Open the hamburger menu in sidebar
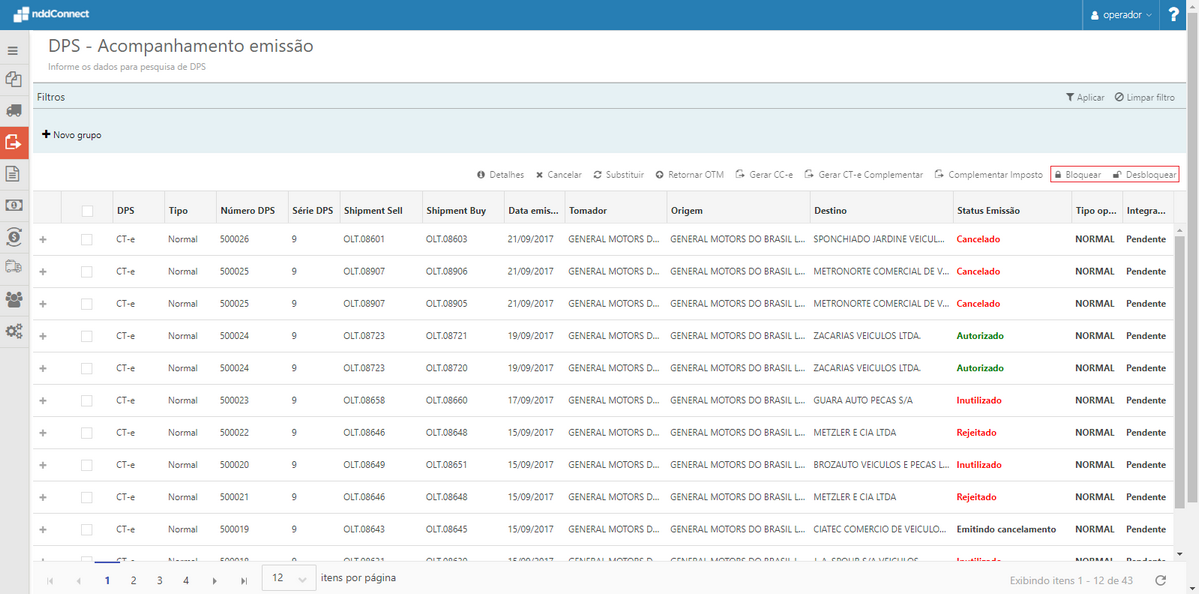 [13, 50]
